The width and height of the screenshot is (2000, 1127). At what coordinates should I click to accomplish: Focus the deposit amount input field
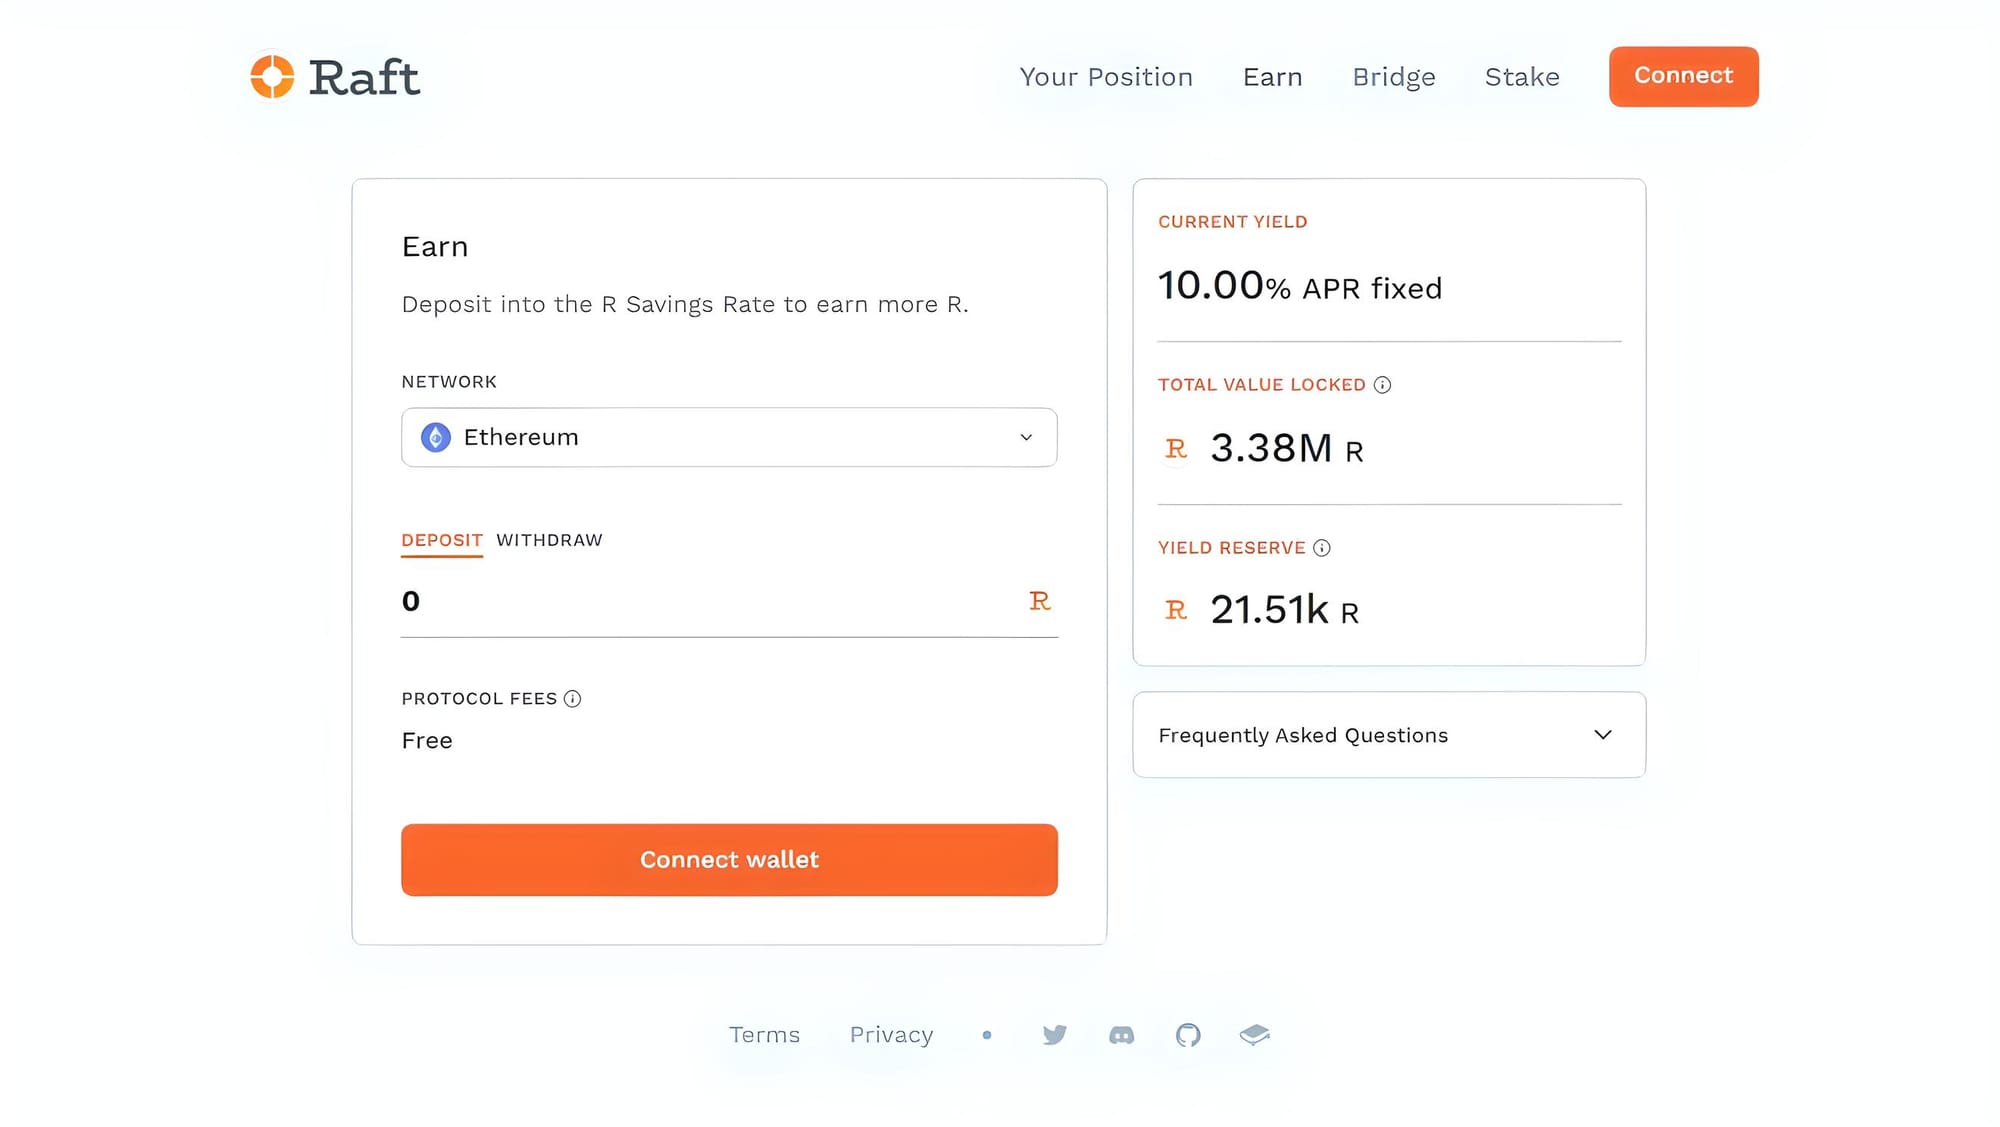[700, 601]
